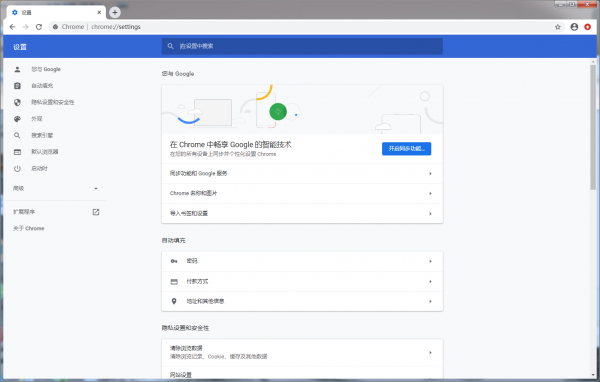This screenshot has height=382, width=600.
Task: Click the location pin Addresses icon
Action: pos(174,301)
